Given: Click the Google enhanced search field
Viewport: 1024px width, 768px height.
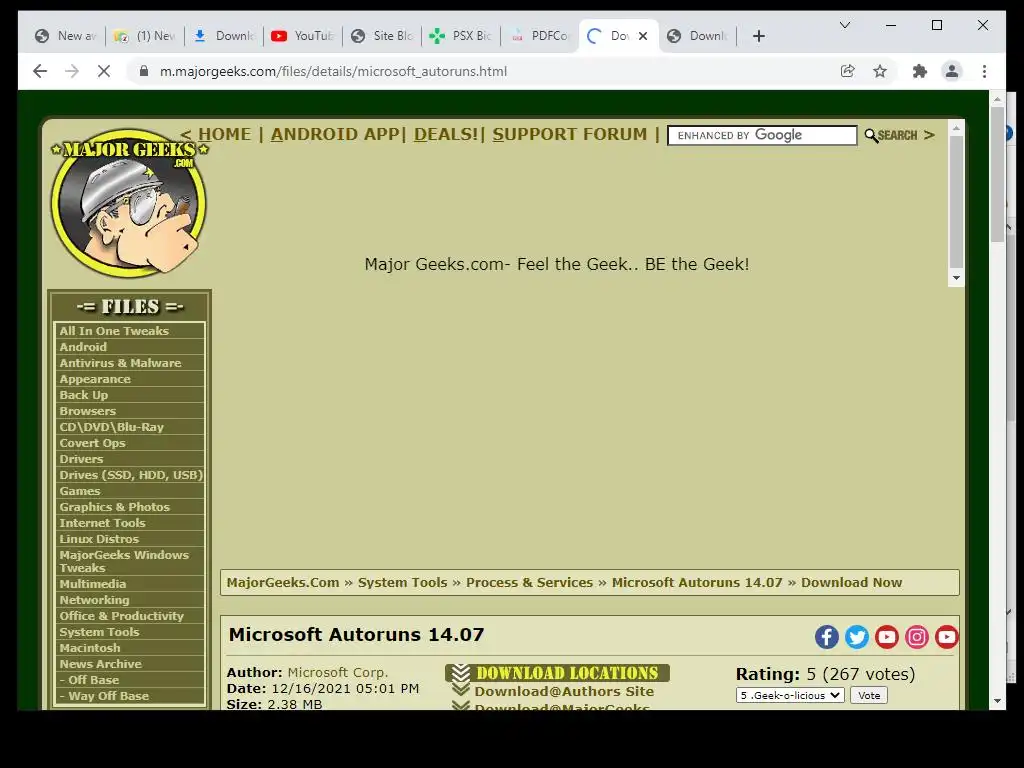Looking at the screenshot, I should (x=762, y=135).
